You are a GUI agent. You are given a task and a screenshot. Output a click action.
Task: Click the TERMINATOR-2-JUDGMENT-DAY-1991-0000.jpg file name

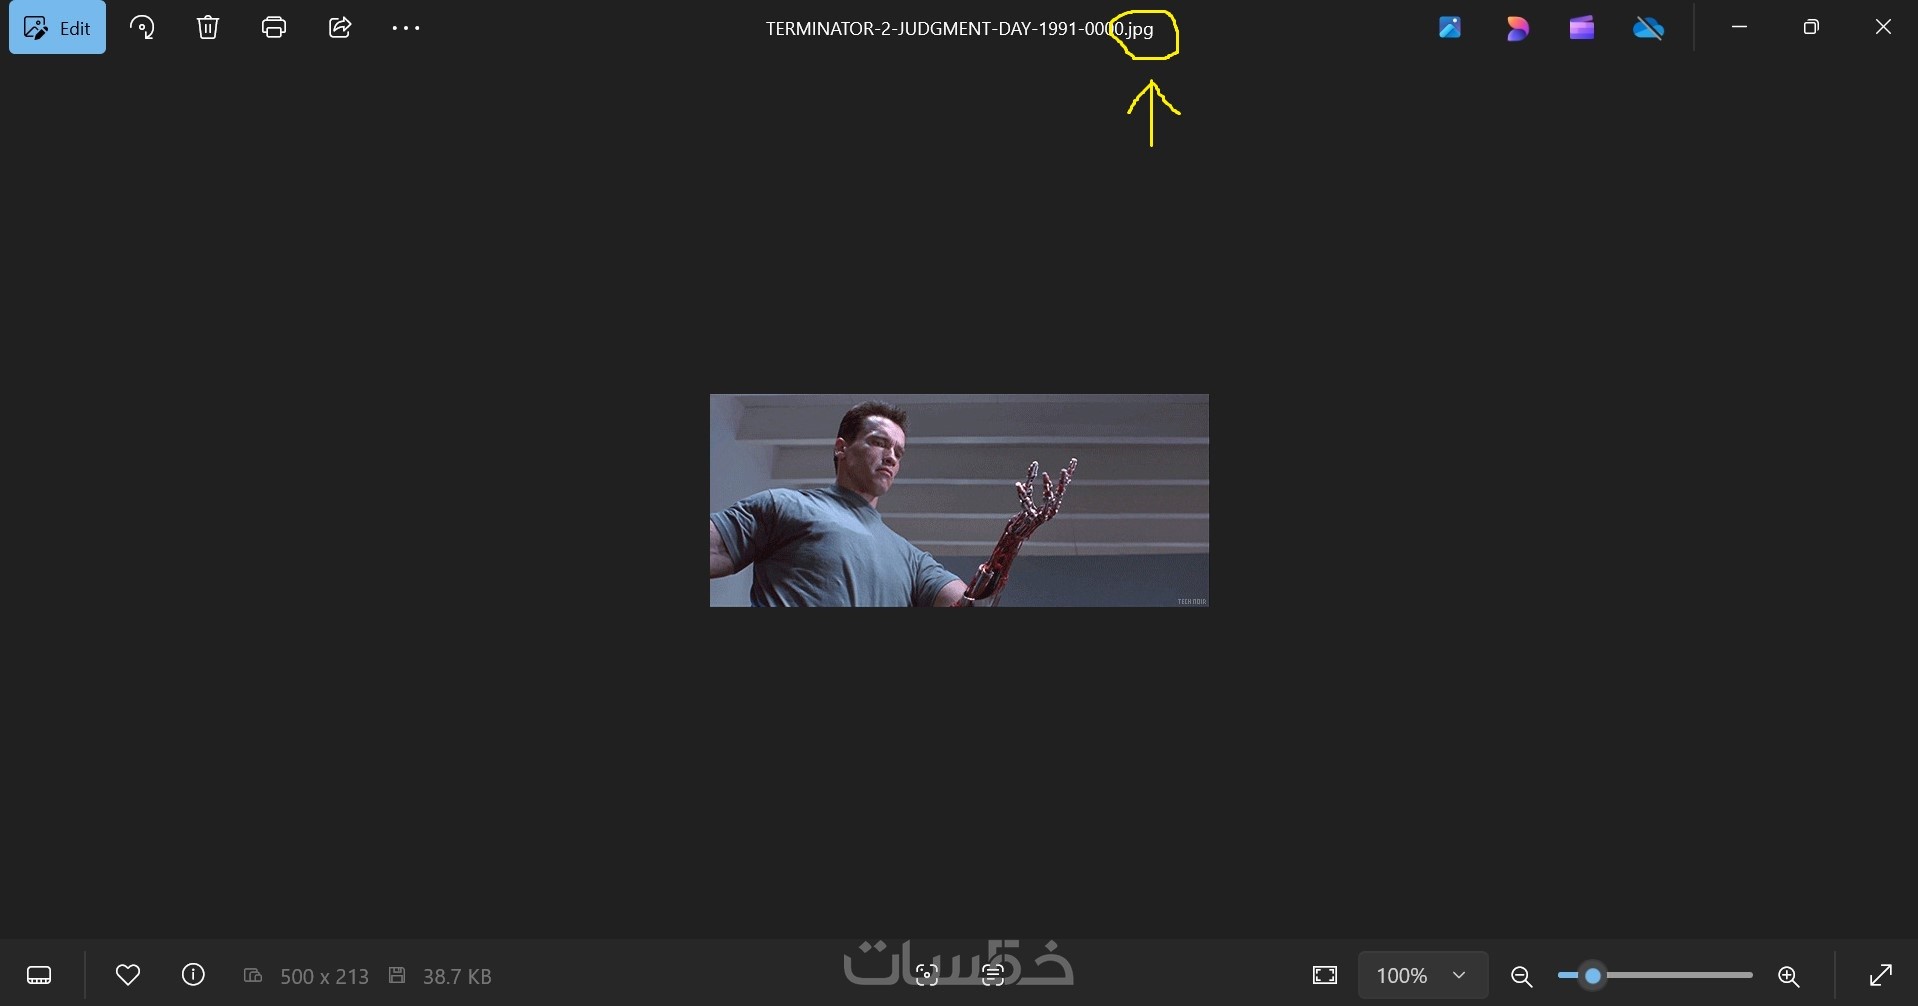[959, 29]
